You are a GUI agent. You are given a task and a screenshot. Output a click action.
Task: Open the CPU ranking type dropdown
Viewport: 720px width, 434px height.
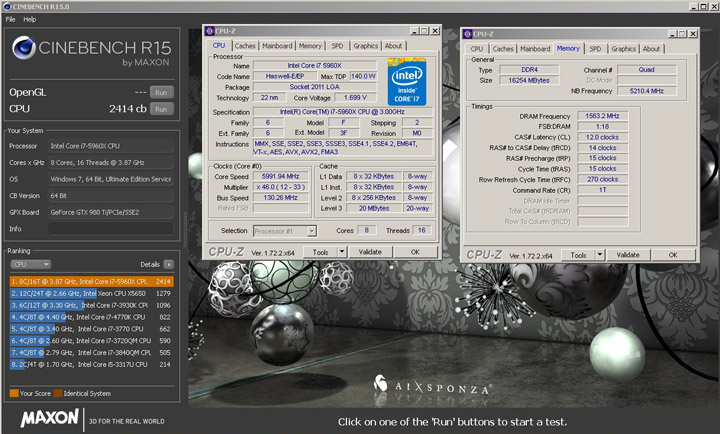click(30, 265)
